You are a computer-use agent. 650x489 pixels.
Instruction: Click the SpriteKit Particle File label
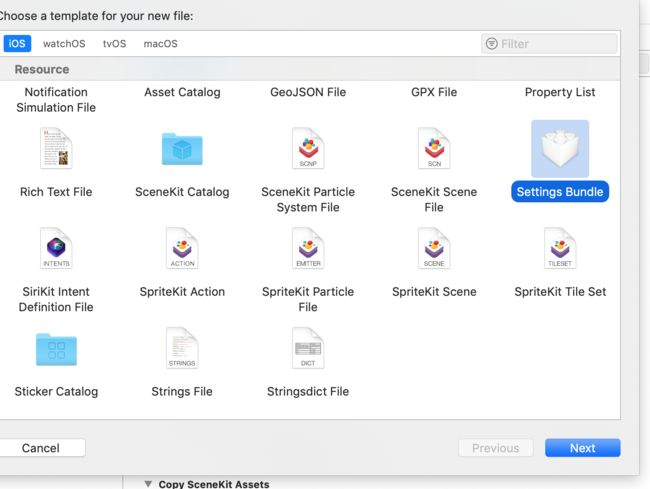click(x=308, y=300)
